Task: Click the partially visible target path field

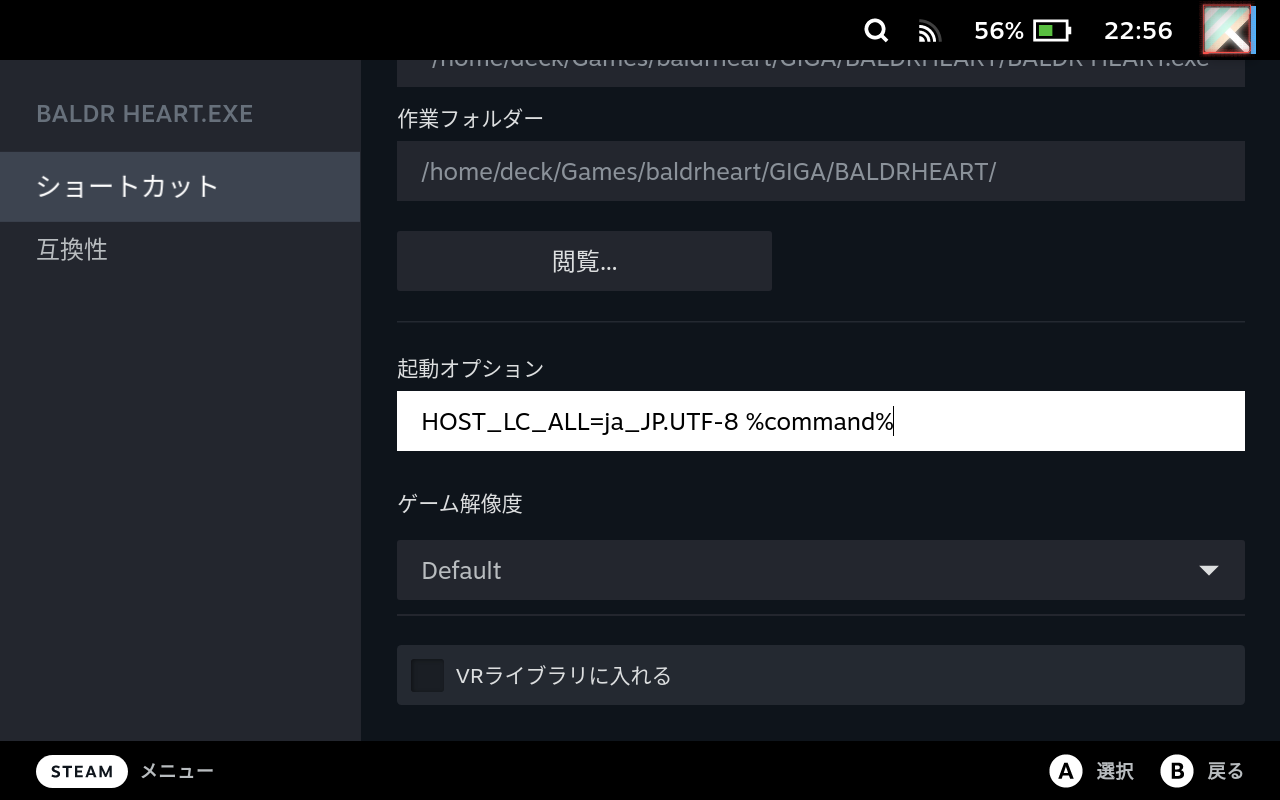Action: click(x=821, y=72)
